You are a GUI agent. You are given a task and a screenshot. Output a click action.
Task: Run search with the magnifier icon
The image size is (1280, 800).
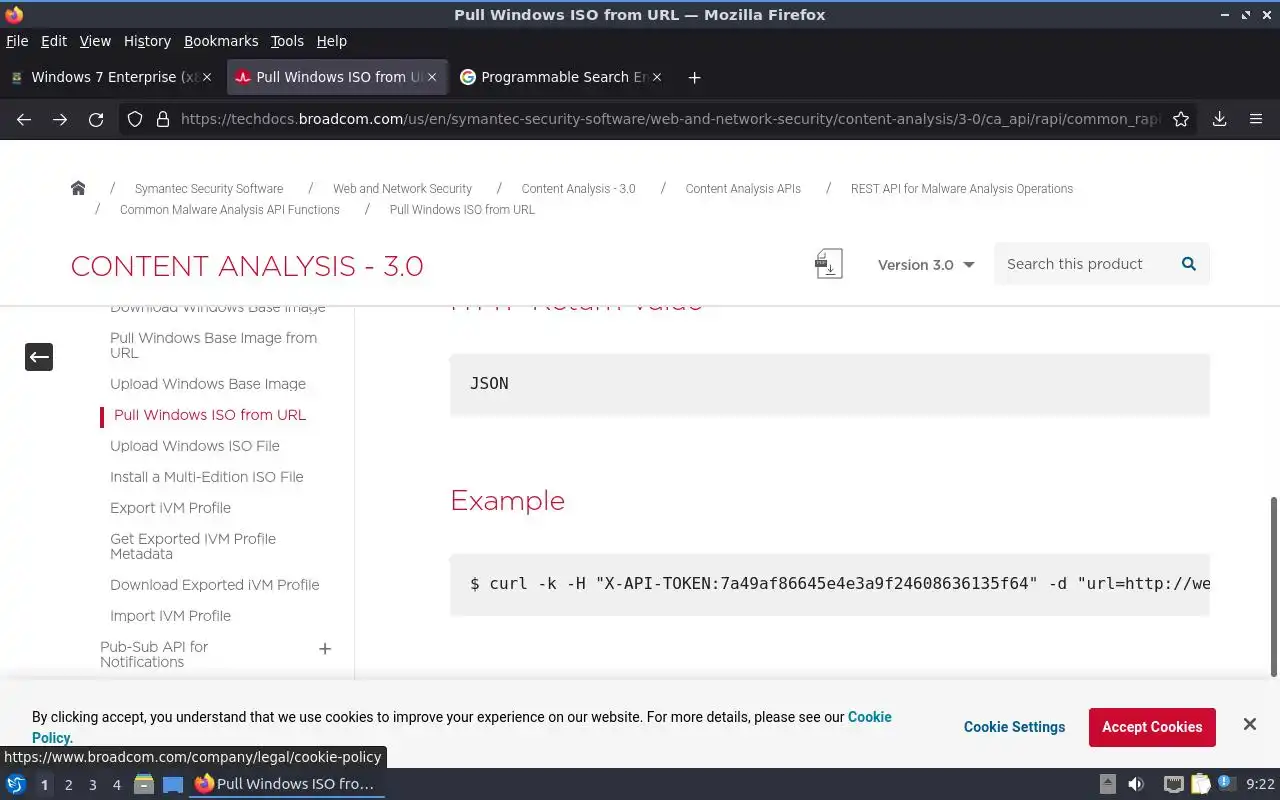coord(1189,264)
